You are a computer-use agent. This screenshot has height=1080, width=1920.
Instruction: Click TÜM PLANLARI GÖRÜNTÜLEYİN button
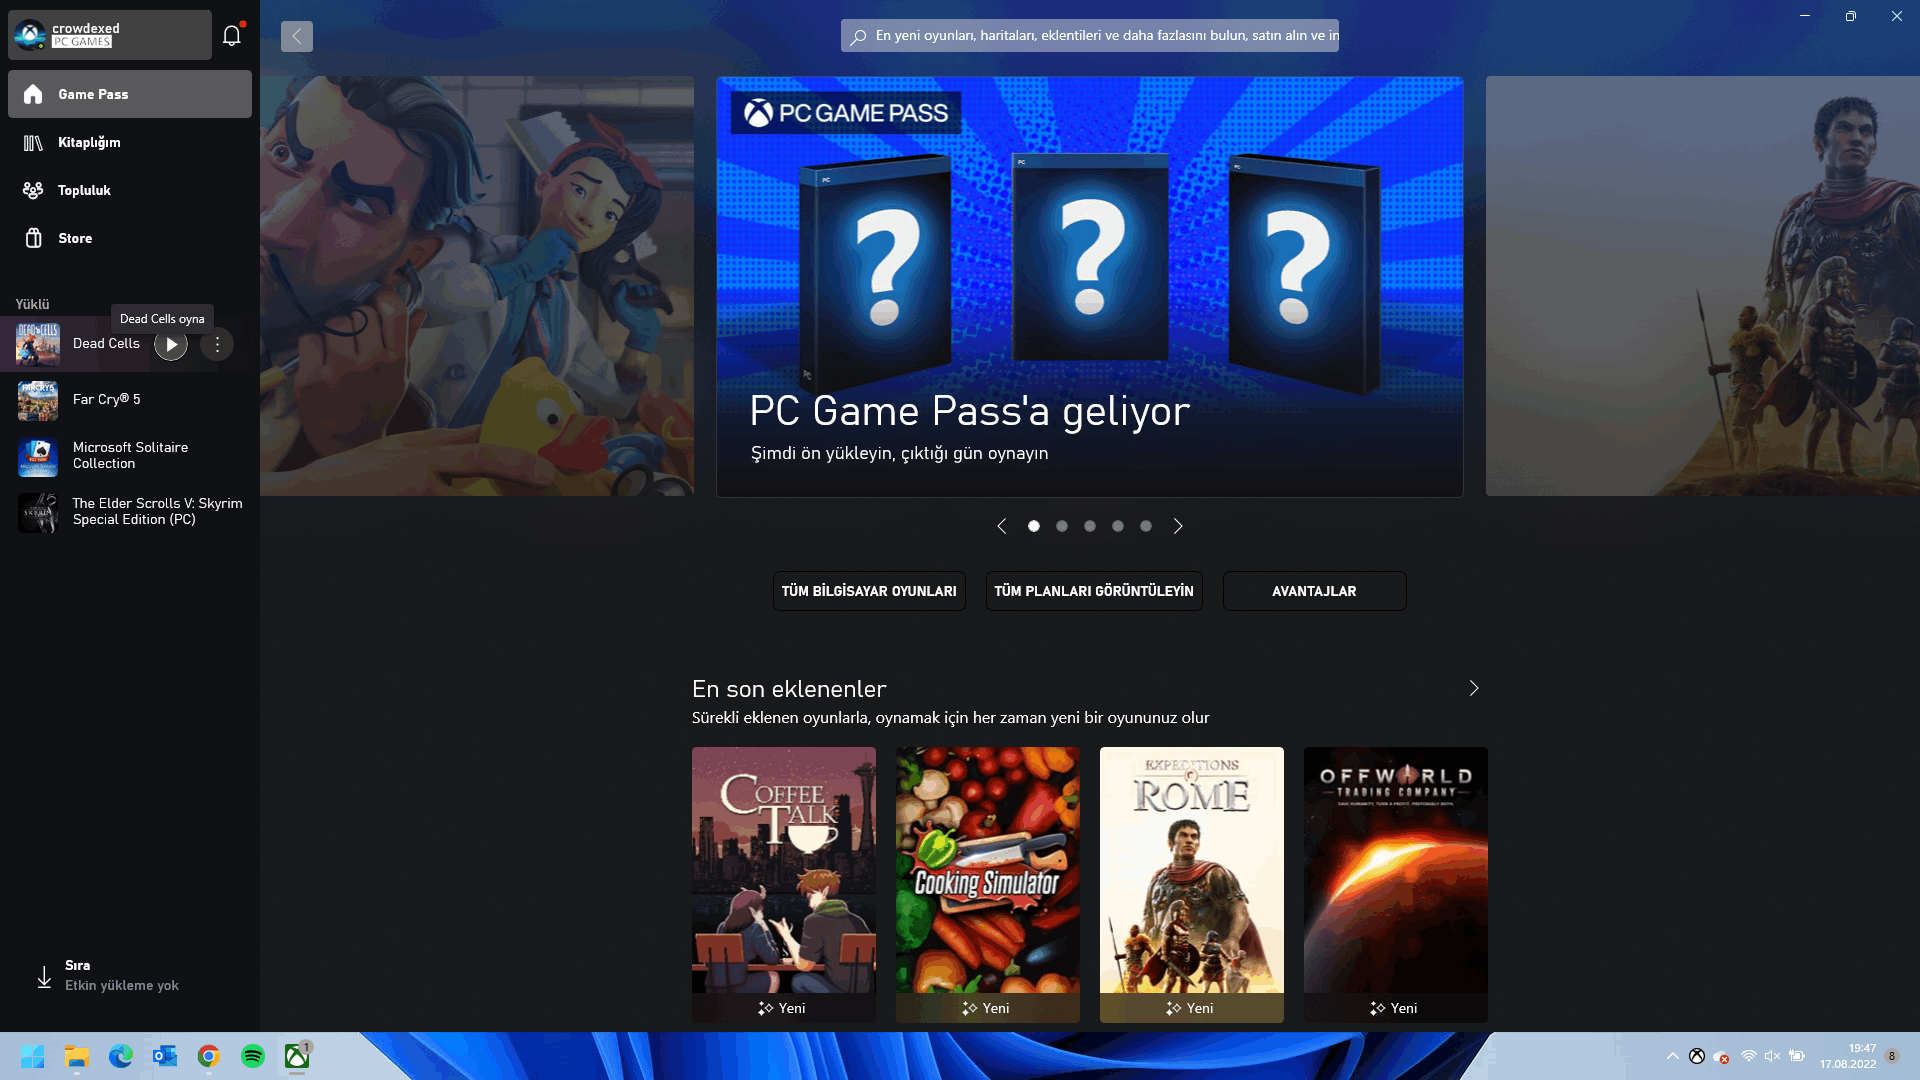[x=1094, y=591]
